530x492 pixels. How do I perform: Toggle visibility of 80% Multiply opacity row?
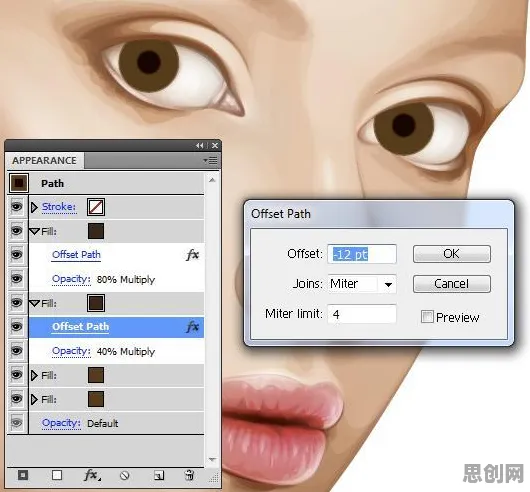click(17, 279)
